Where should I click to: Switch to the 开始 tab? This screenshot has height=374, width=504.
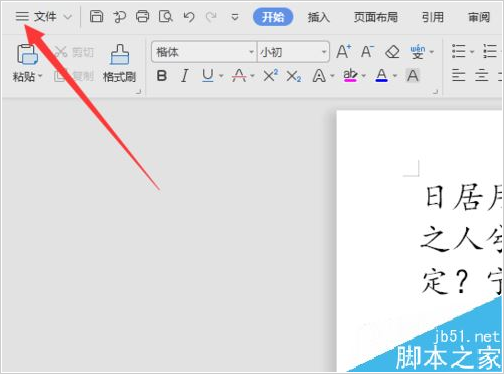point(273,17)
